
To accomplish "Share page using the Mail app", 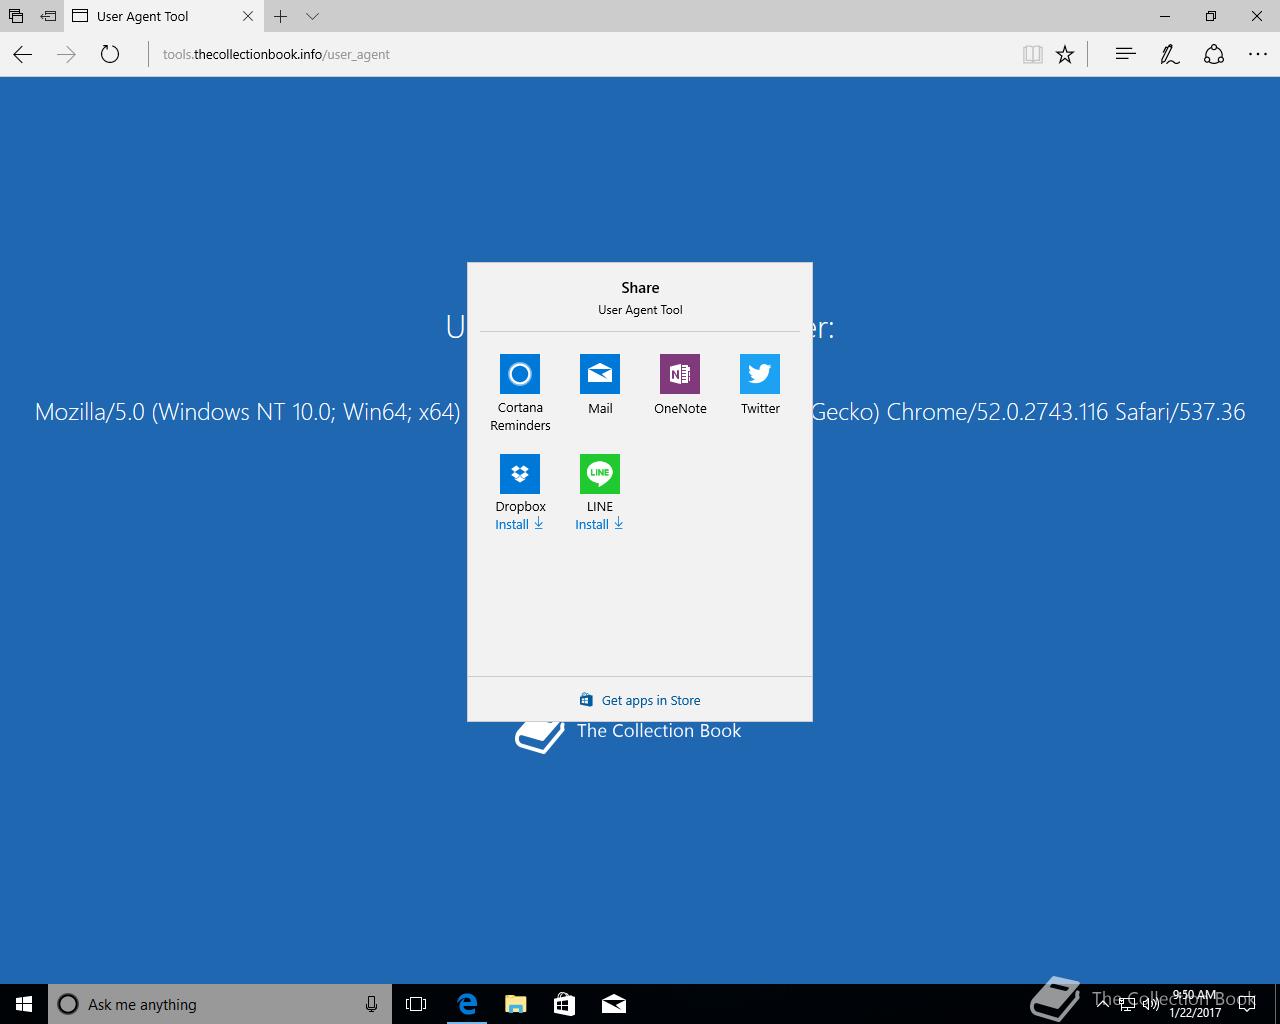I will 600,374.
